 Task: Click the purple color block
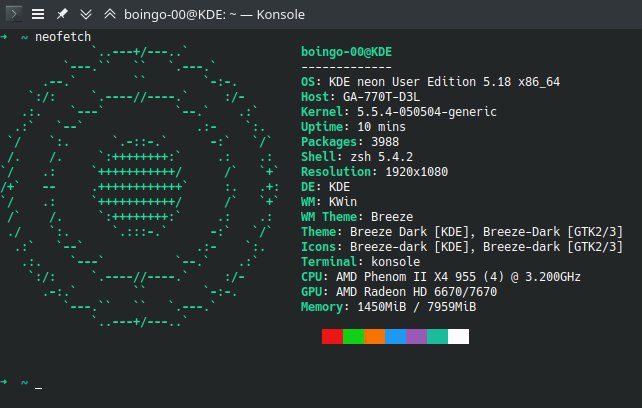(x=416, y=336)
